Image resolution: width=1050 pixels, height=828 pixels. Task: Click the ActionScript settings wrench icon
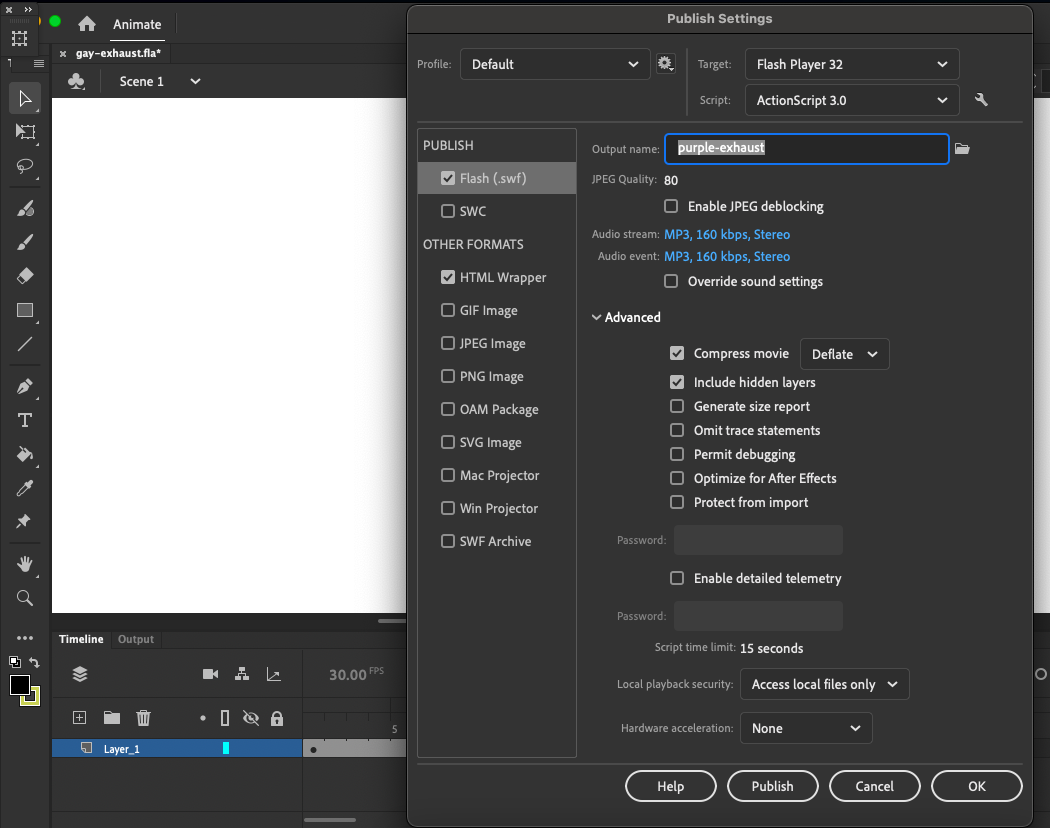tap(981, 100)
